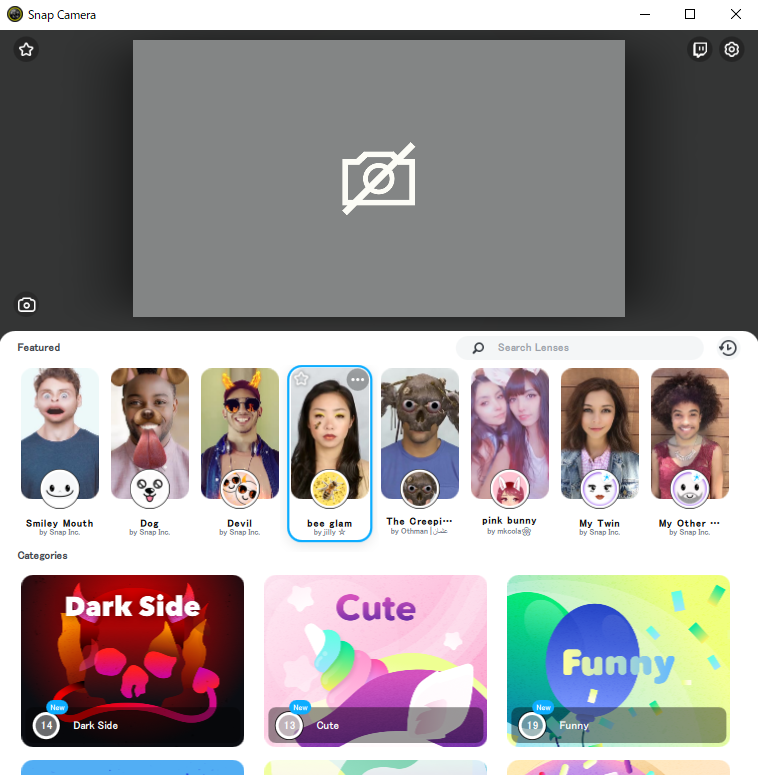The width and height of the screenshot is (758, 775).
Task: Click the Dog lens round icon
Action: coord(150,488)
